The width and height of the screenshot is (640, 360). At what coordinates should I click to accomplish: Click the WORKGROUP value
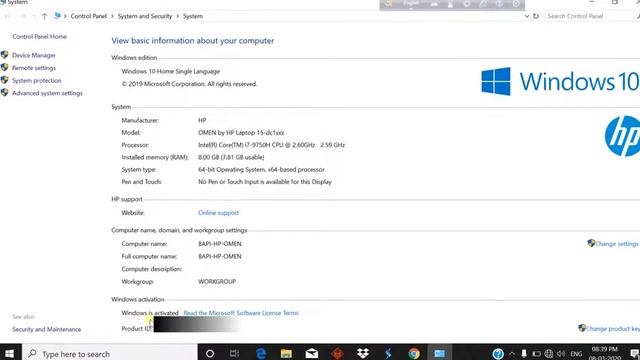pyautogui.click(x=217, y=282)
